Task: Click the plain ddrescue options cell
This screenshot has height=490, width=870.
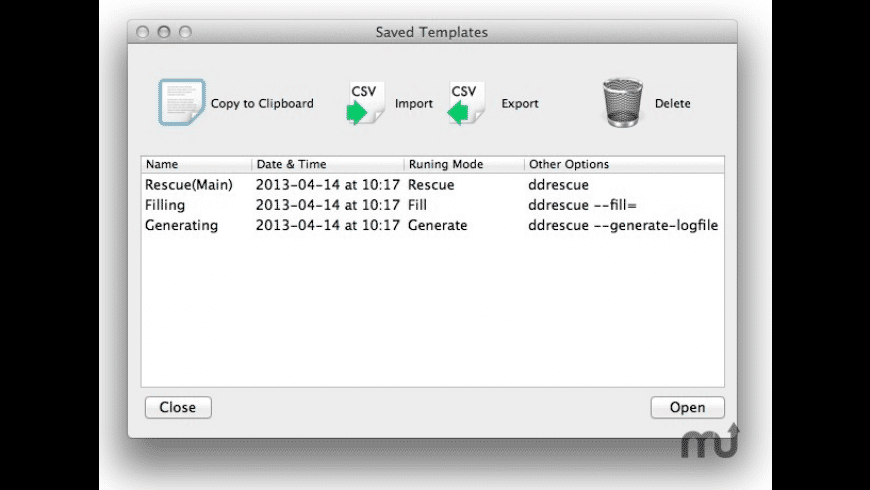Action: click(558, 185)
